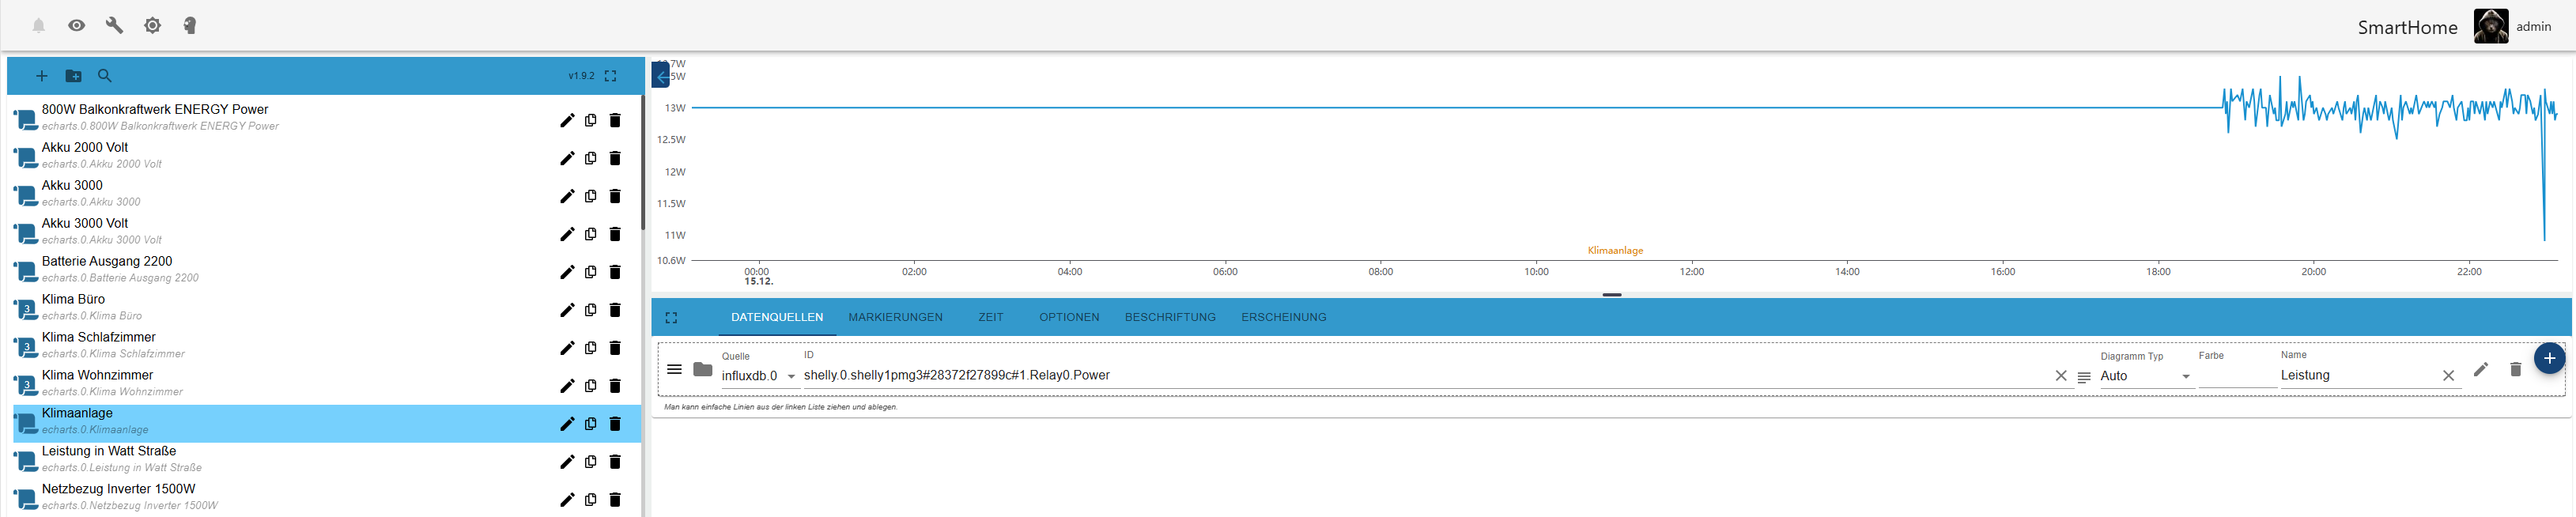Click the add new chart plus icon
Viewport: 2576px width, 517px height.
[41, 76]
